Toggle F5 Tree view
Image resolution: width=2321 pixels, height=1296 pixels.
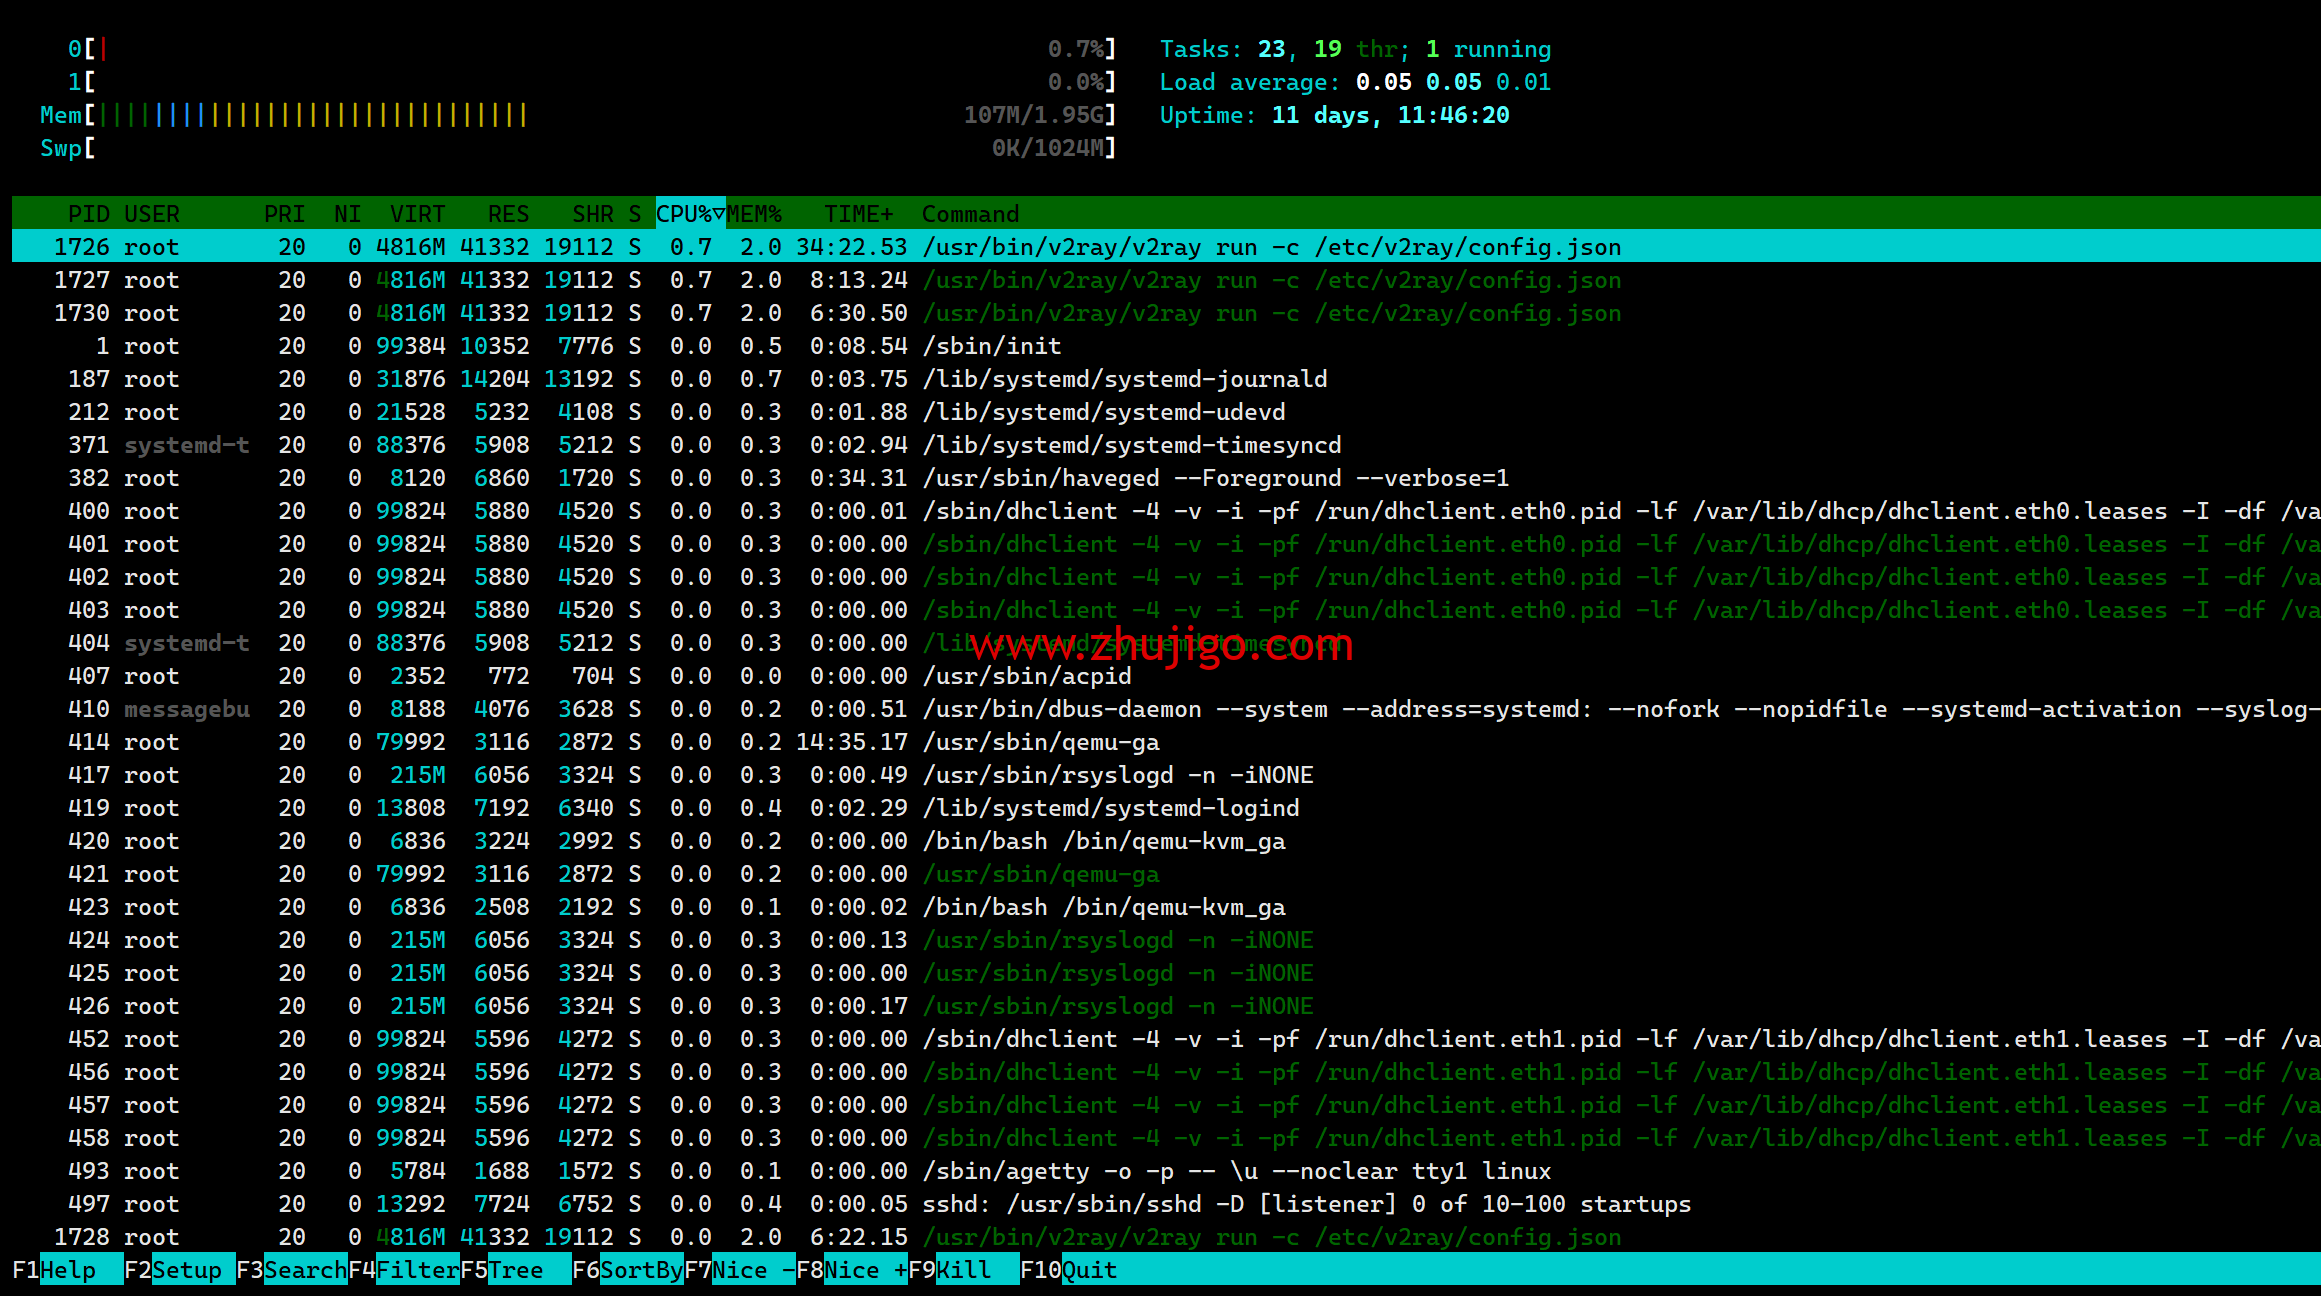[516, 1270]
